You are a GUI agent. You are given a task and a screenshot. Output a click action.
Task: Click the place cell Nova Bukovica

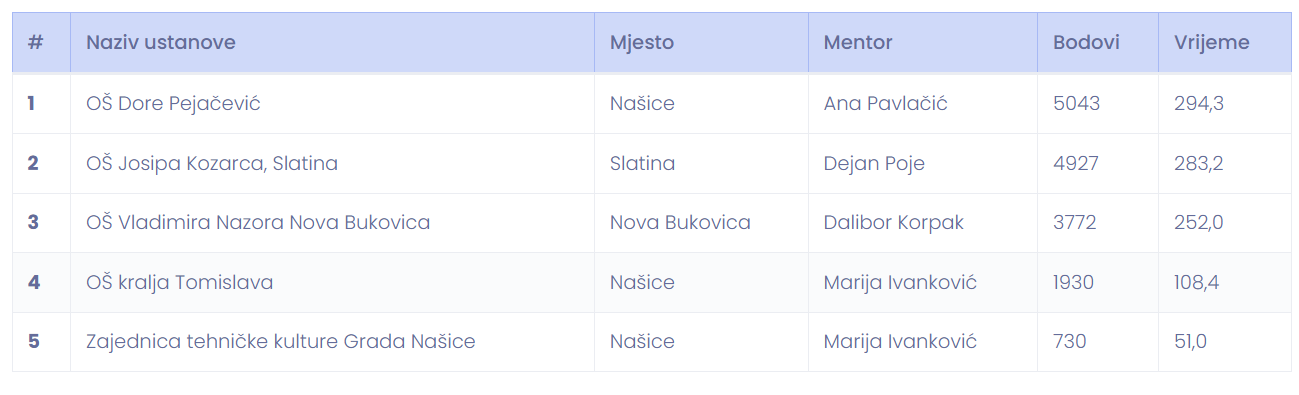coord(680,222)
